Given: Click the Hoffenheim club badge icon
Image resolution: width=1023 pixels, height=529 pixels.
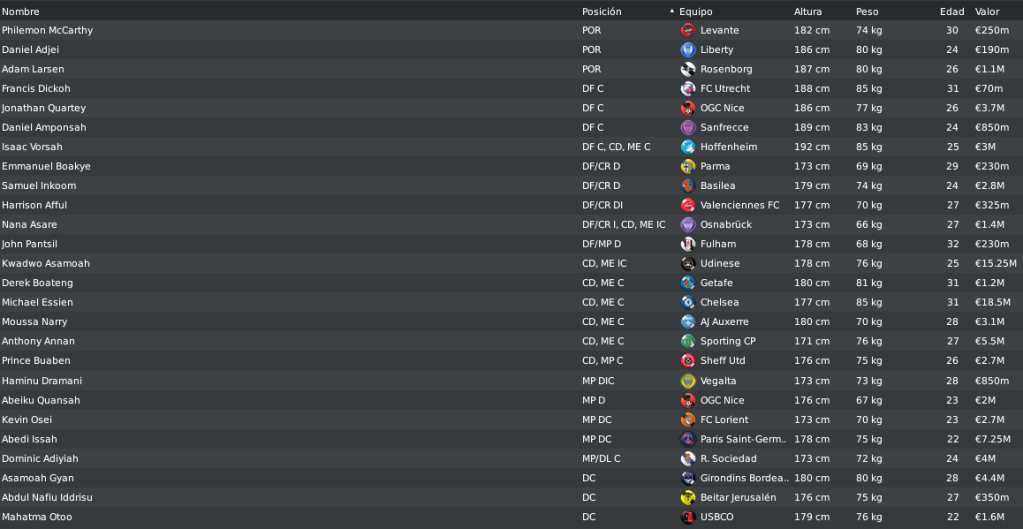Looking at the screenshot, I should point(688,147).
